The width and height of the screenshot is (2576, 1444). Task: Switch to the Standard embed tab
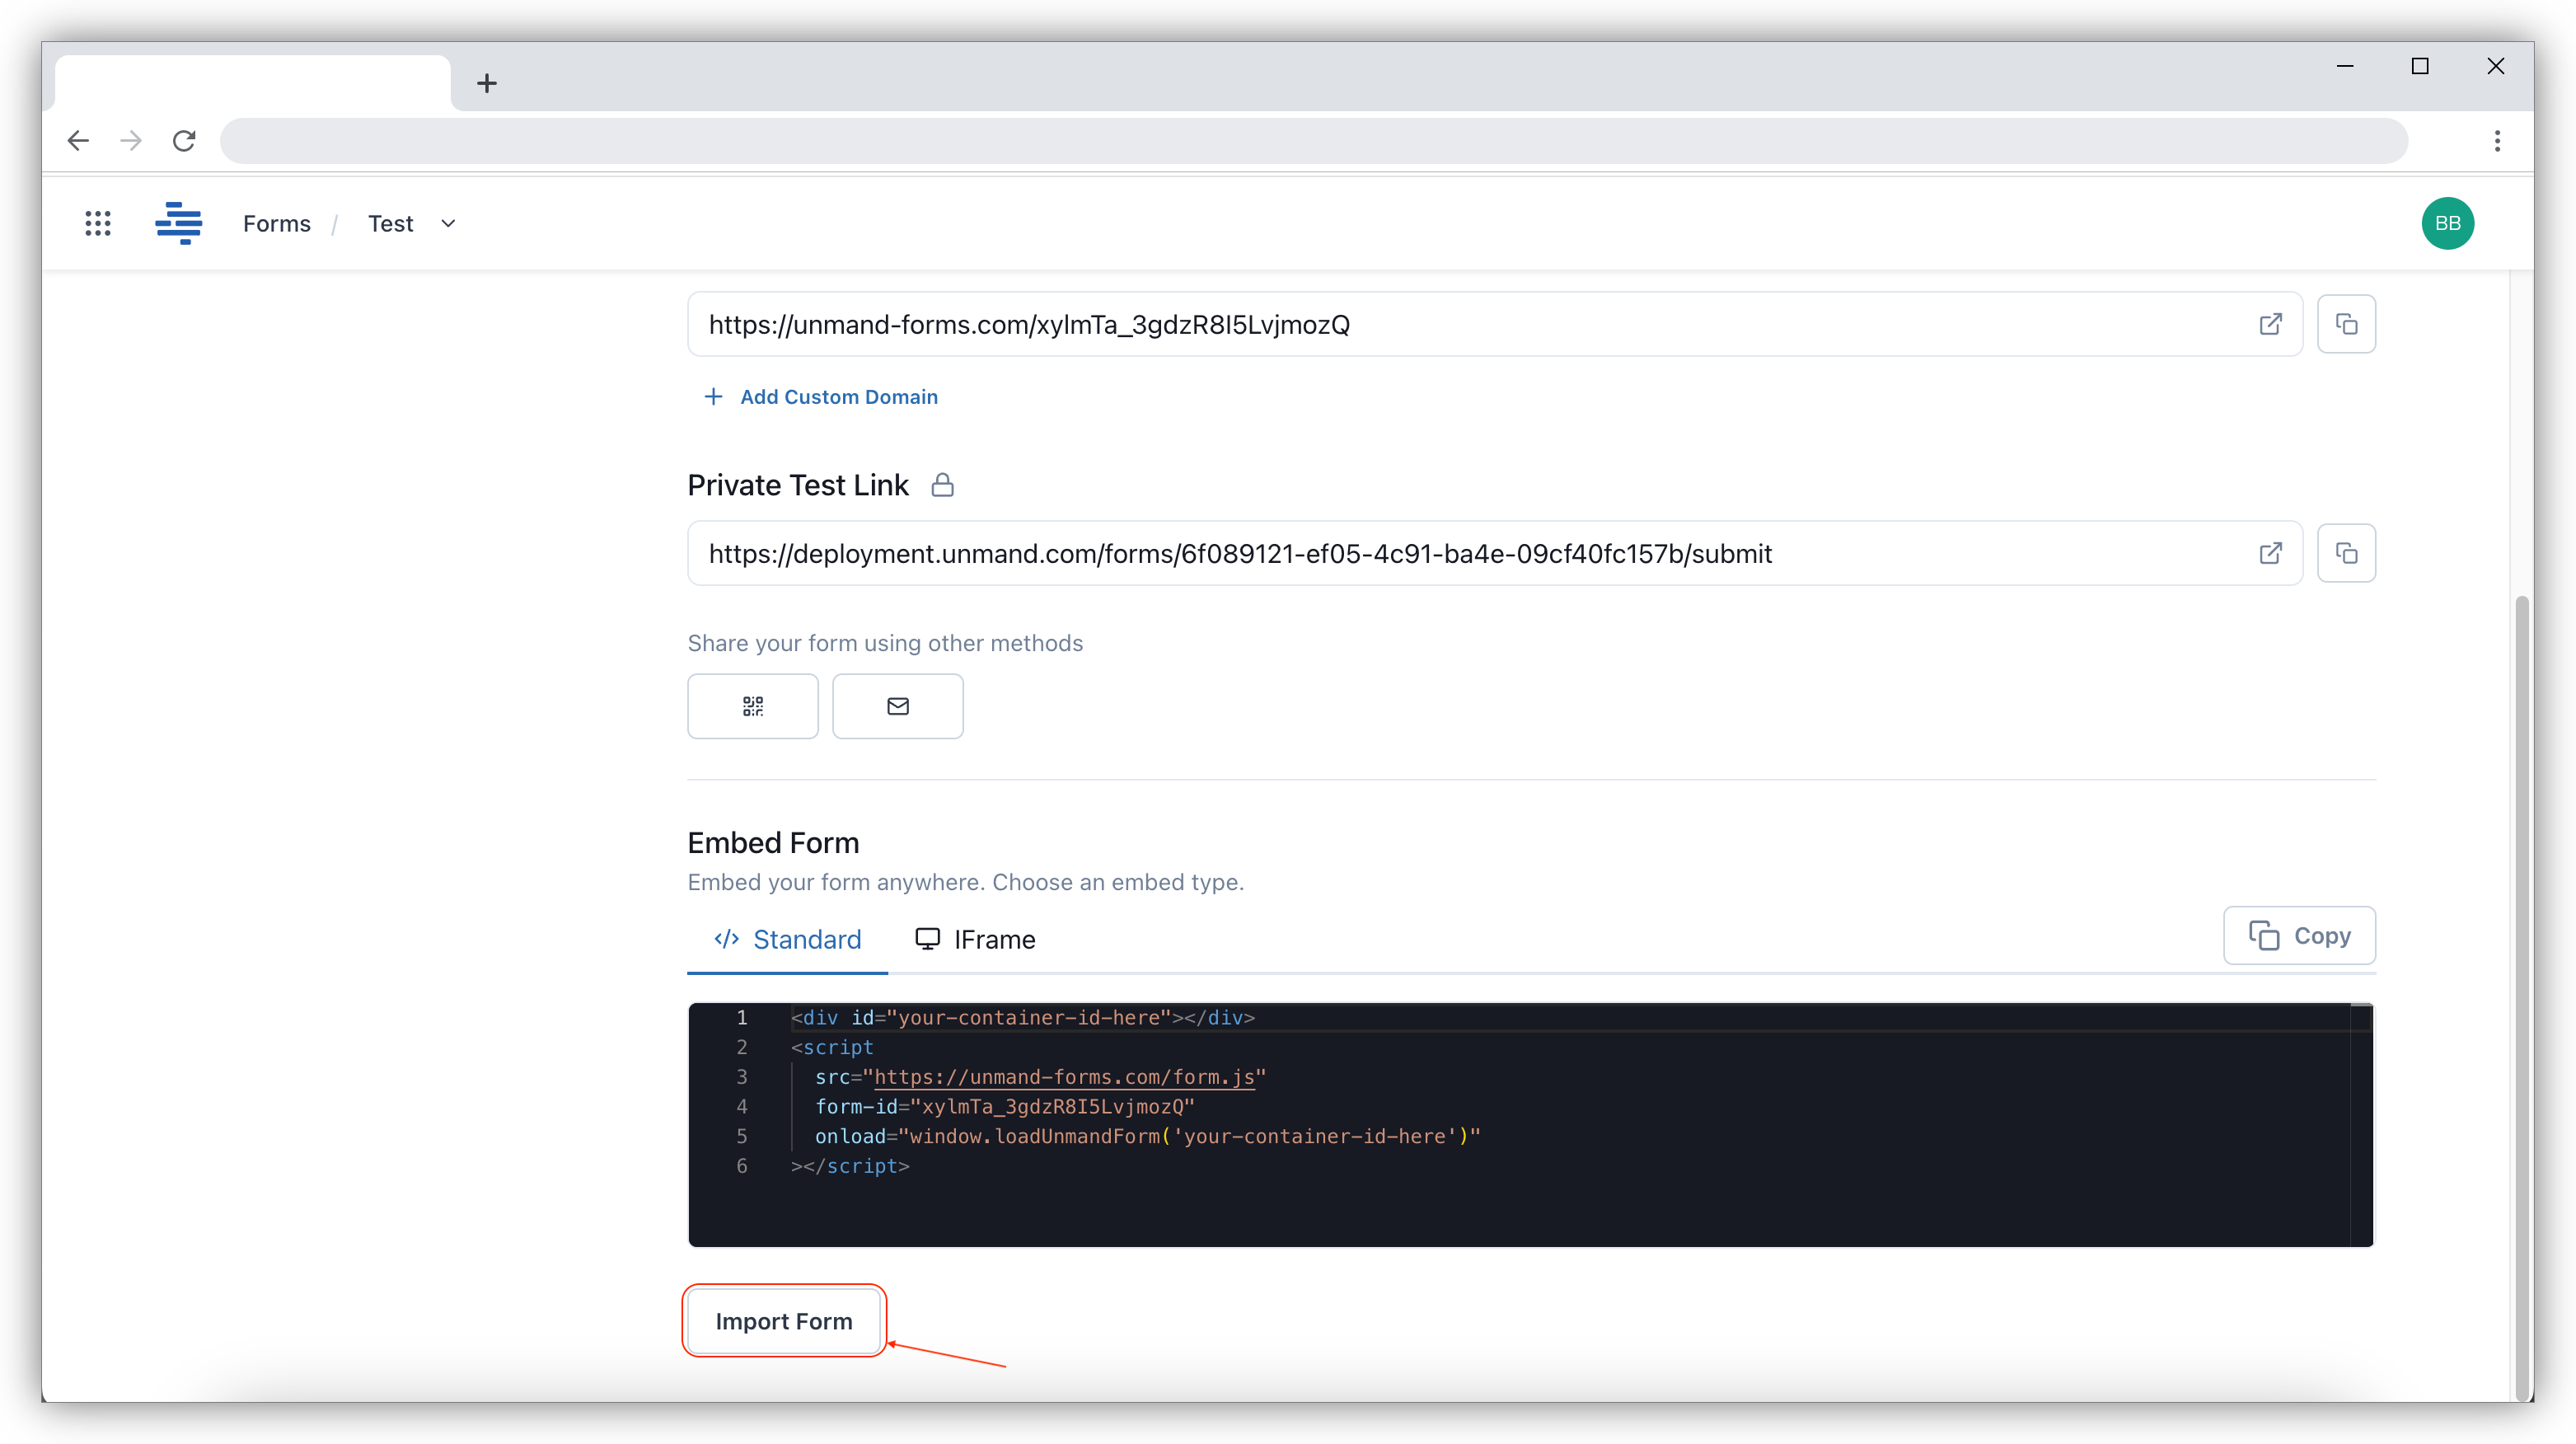click(787, 939)
